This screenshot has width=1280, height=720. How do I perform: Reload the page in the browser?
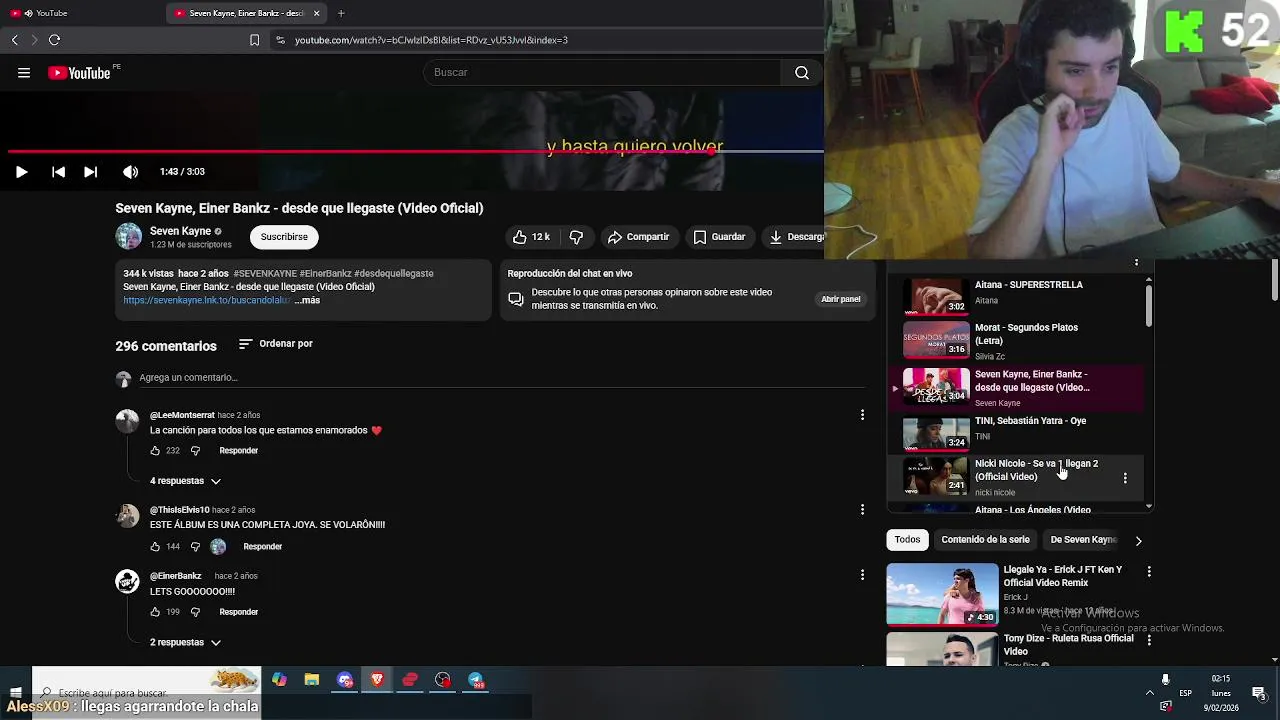point(54,40)
